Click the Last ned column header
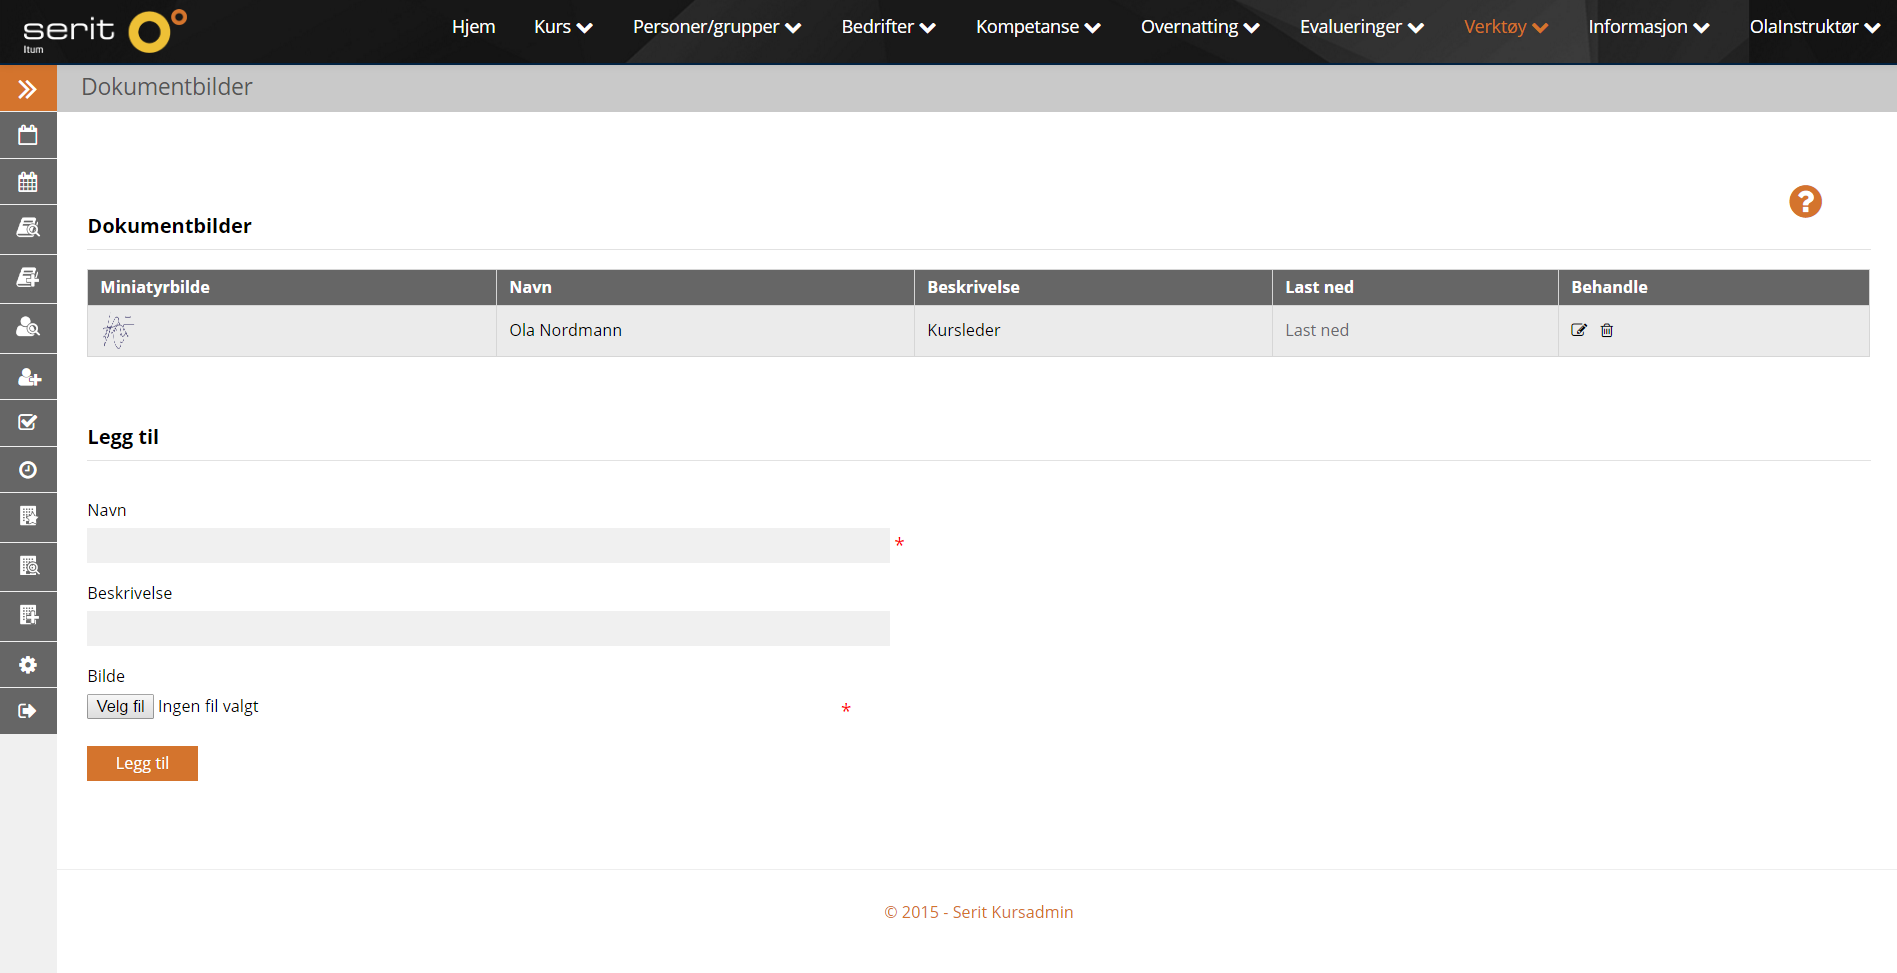1897x973 pixels. pos(1415,287)
